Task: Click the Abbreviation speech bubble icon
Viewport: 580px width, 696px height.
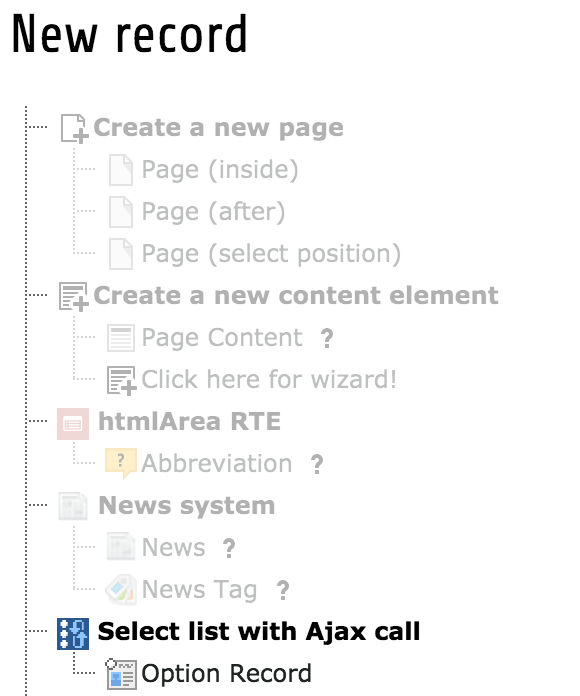Action: tap(121, 463)
